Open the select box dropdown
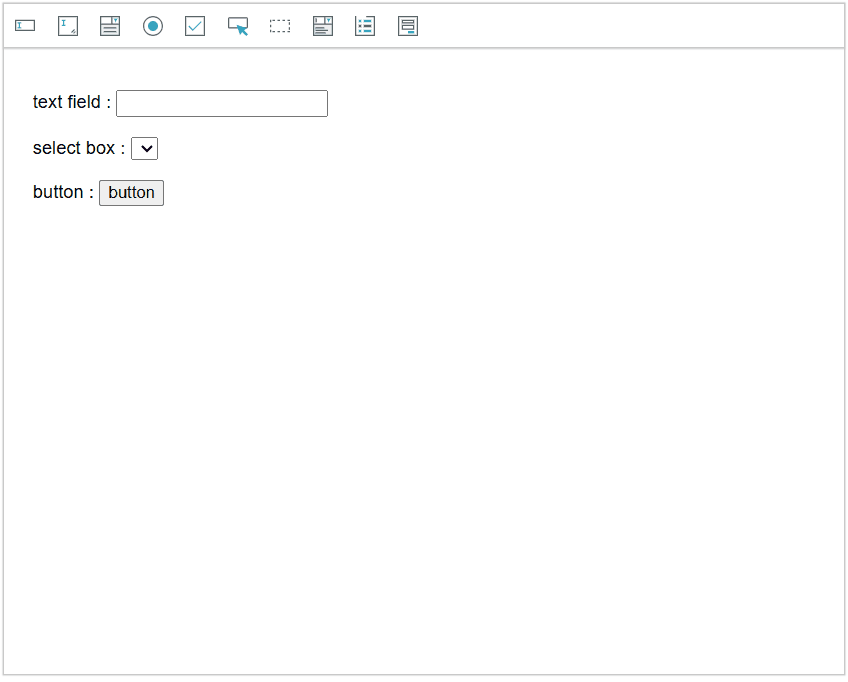848x682 pixels. coord(144,148)
